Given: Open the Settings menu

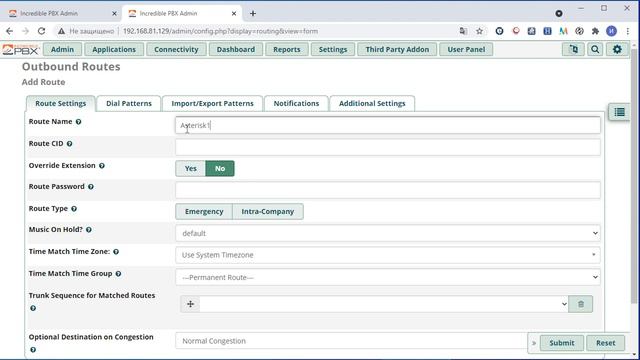Looking at the screenshot, I should pyautogui.click(x=333, y=49).
